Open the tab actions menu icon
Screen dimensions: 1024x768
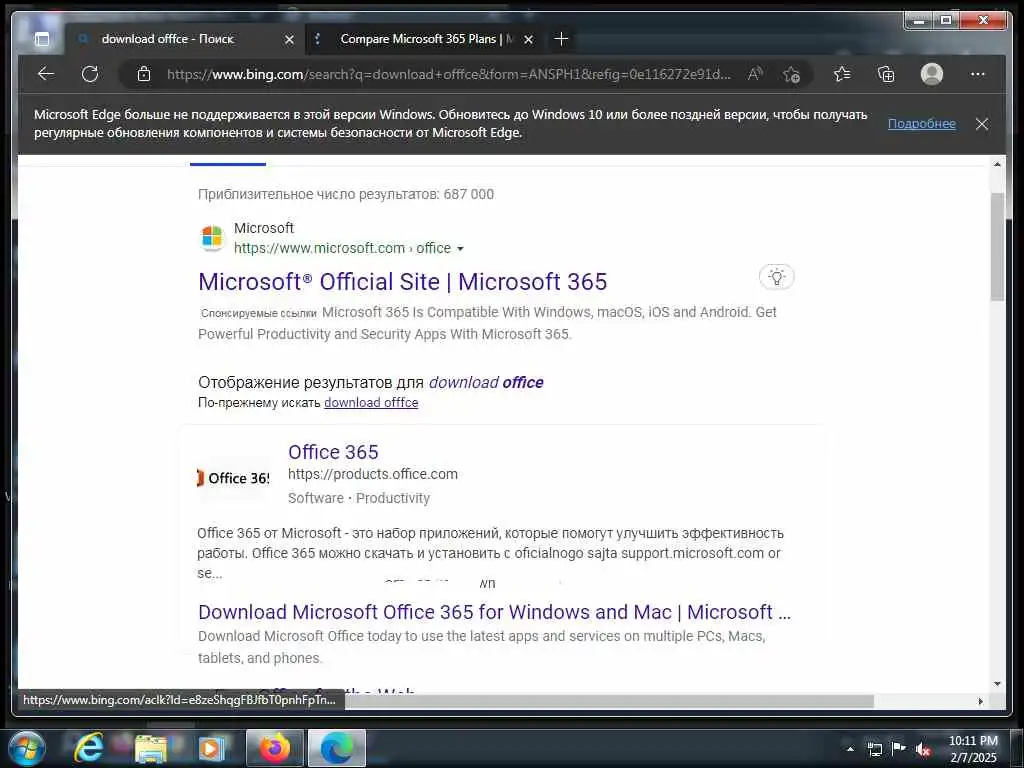pyautogui.click(x=42, y=39)
